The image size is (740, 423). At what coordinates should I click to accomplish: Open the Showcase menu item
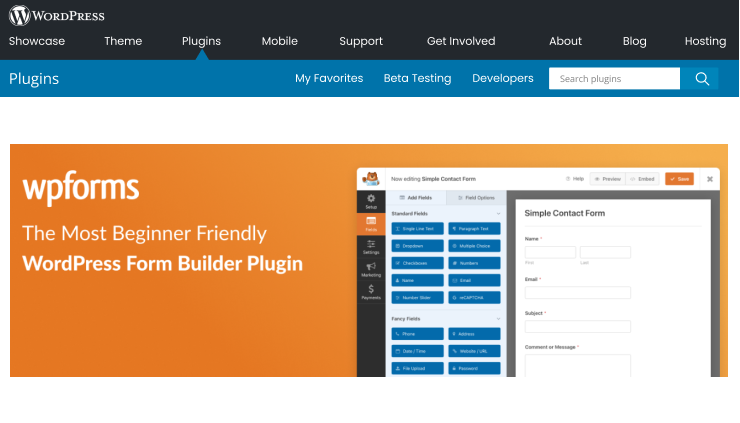[x=37, y=41]
